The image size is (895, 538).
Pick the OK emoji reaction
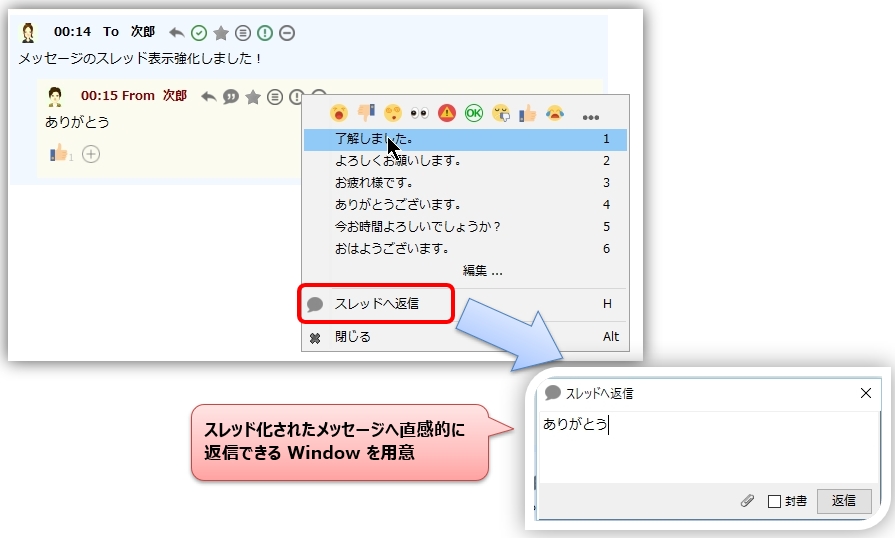[x=473, y=113]
